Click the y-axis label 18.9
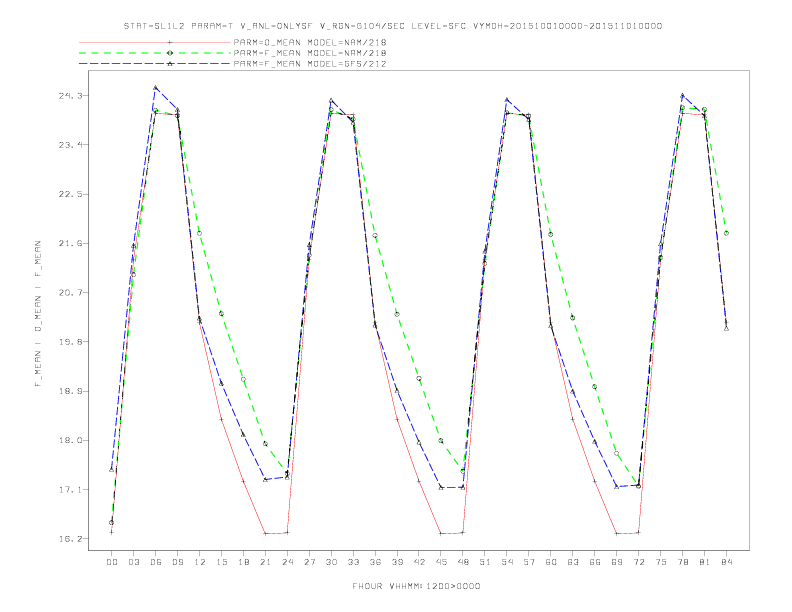 [70, 391]
